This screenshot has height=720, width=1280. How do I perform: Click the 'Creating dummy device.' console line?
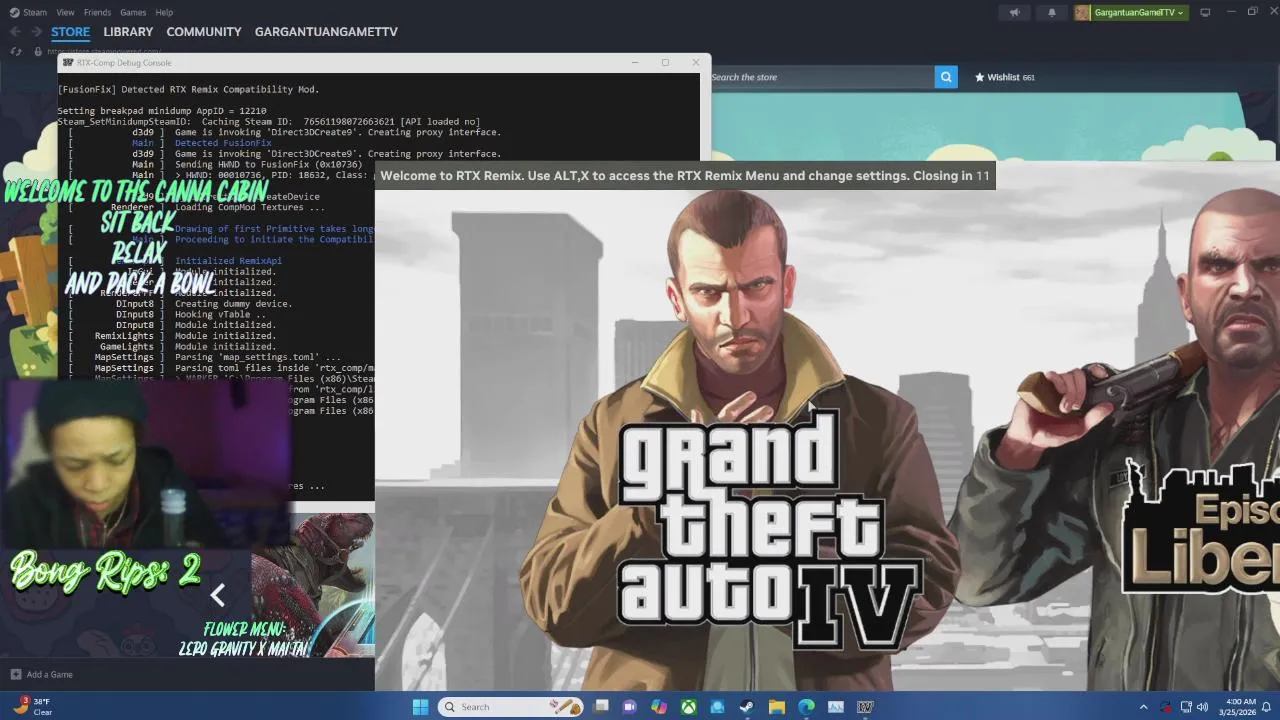[233, 304]
